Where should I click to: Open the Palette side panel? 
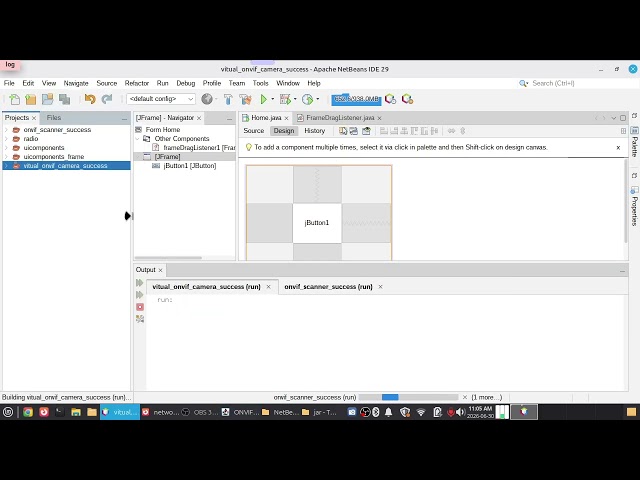[x=634, y=142]
